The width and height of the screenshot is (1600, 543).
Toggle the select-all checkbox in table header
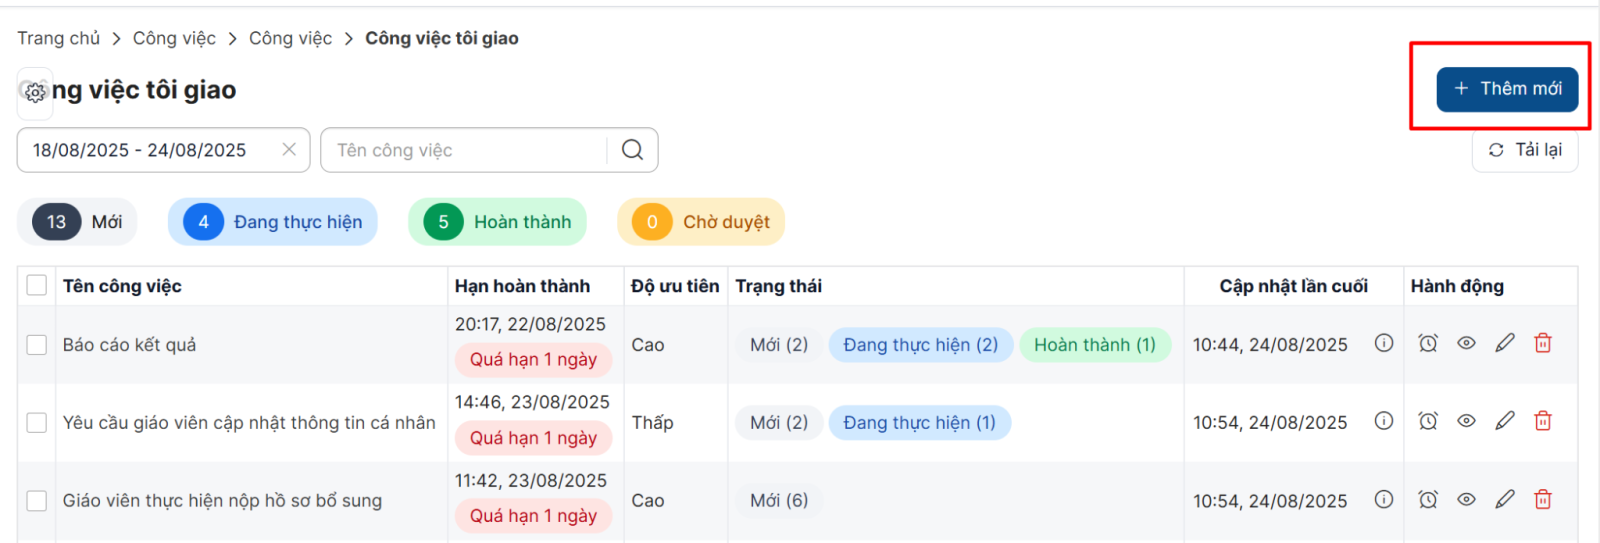pyautogui.click(x=37, y=285)
